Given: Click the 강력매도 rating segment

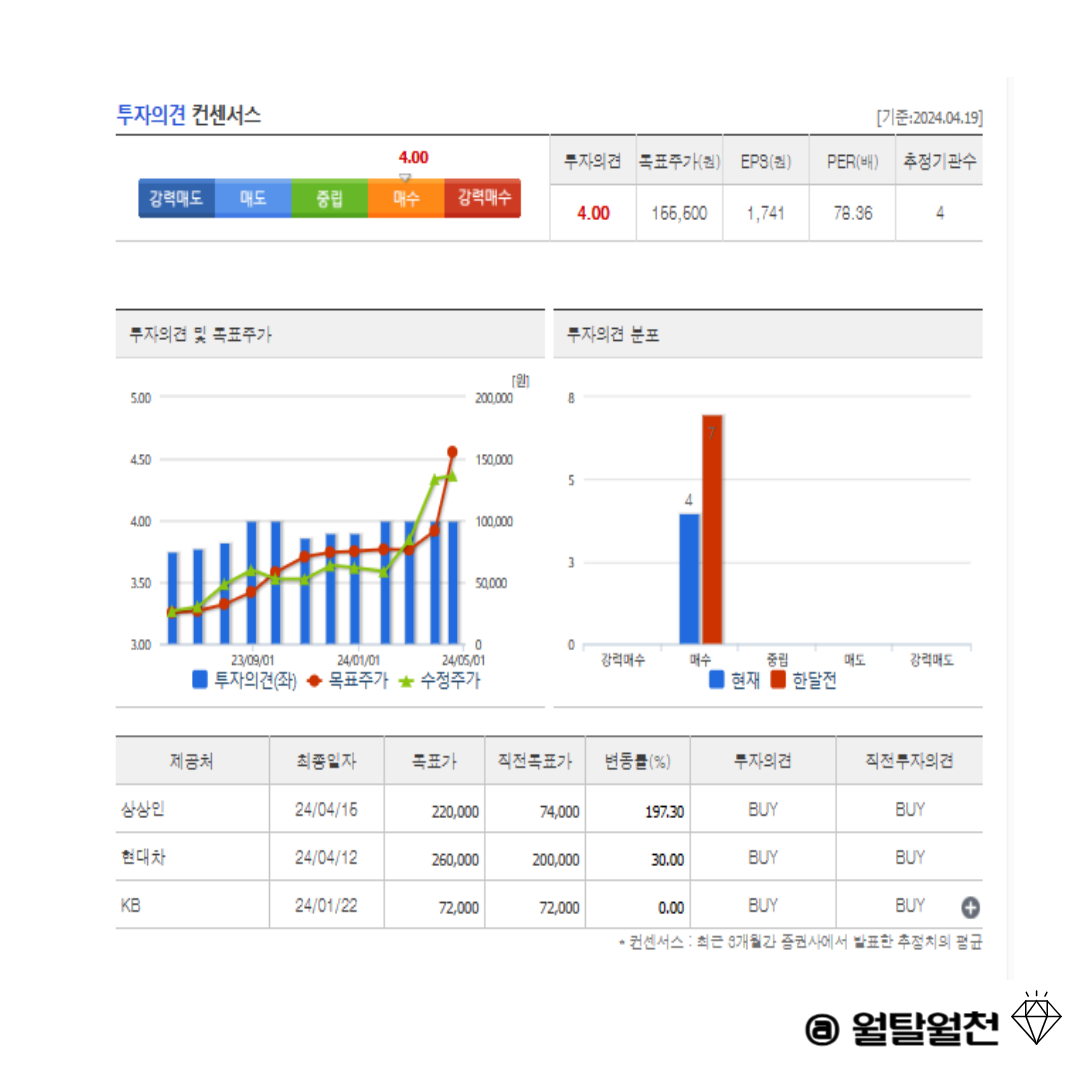Looking at the screenshot, I should [176, 199].
